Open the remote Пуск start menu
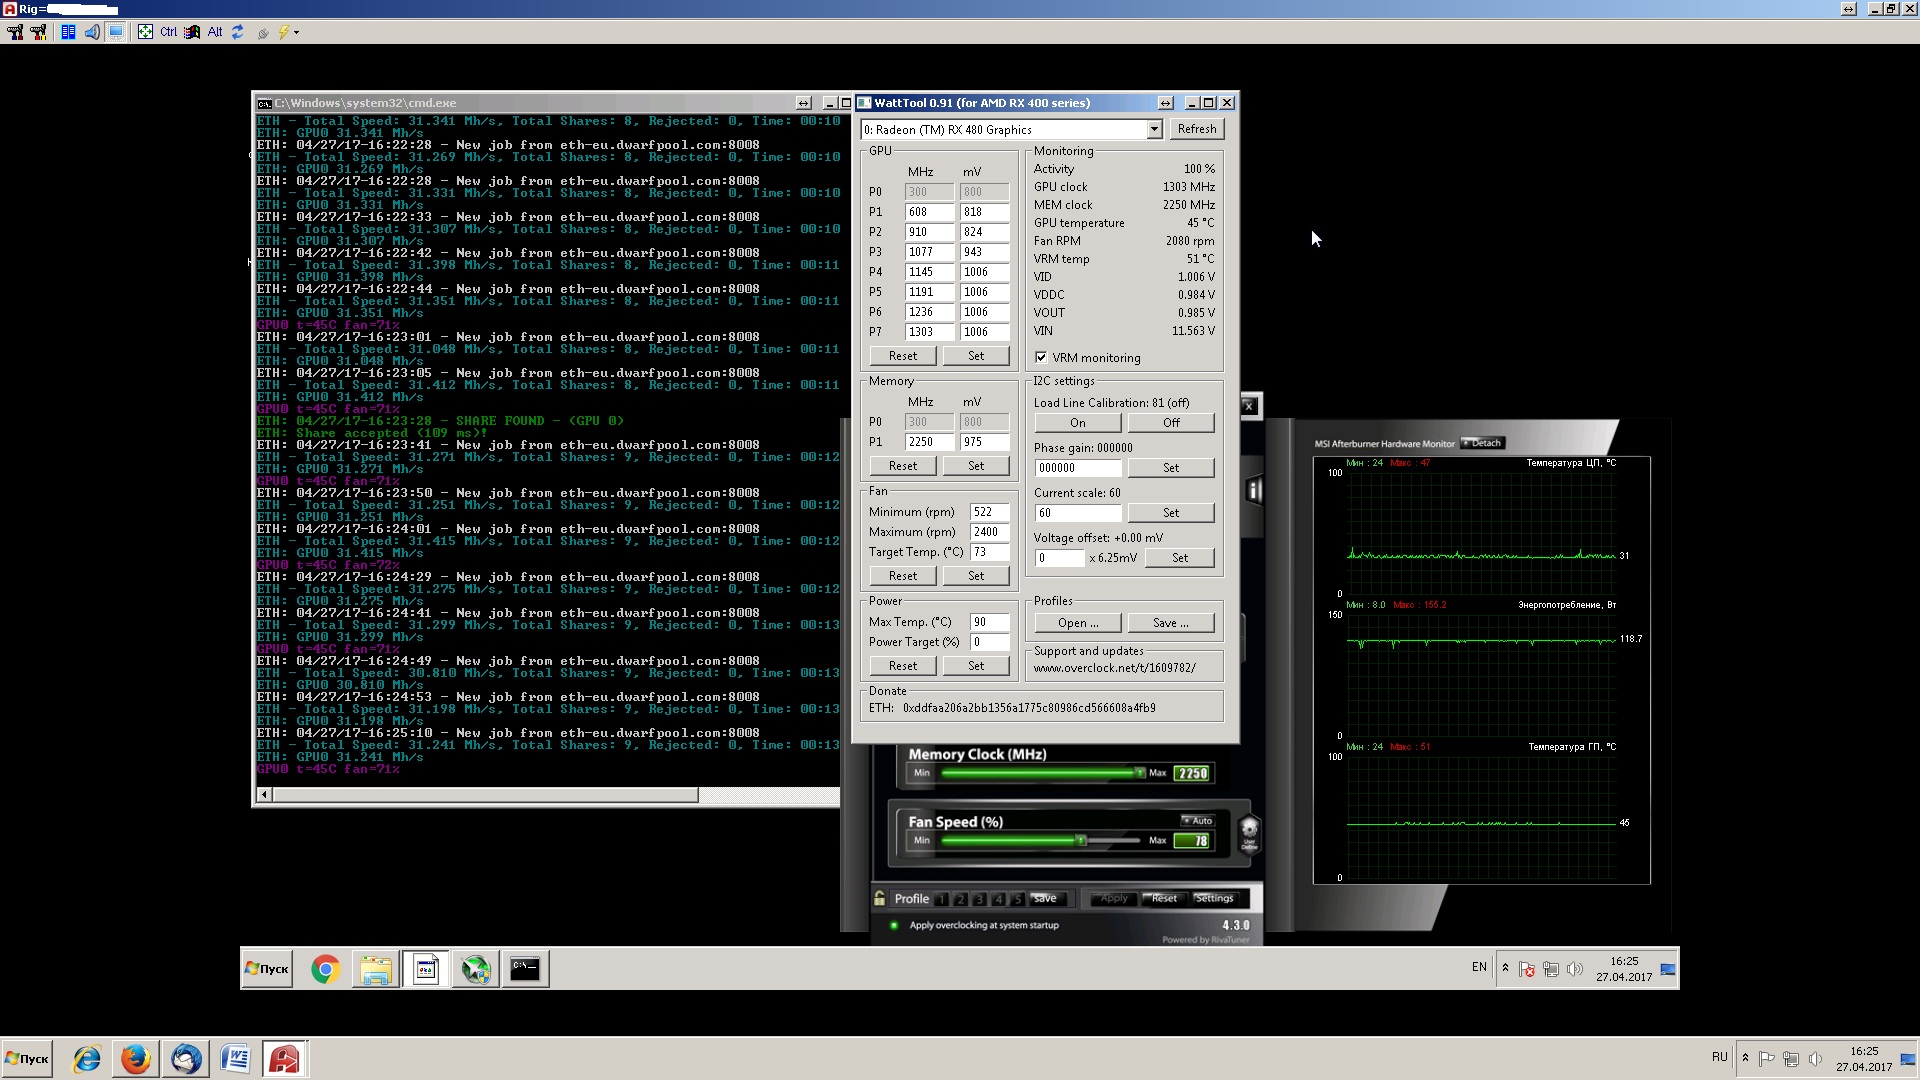Screen dimensions: 1920x1080 pos(267,969)
